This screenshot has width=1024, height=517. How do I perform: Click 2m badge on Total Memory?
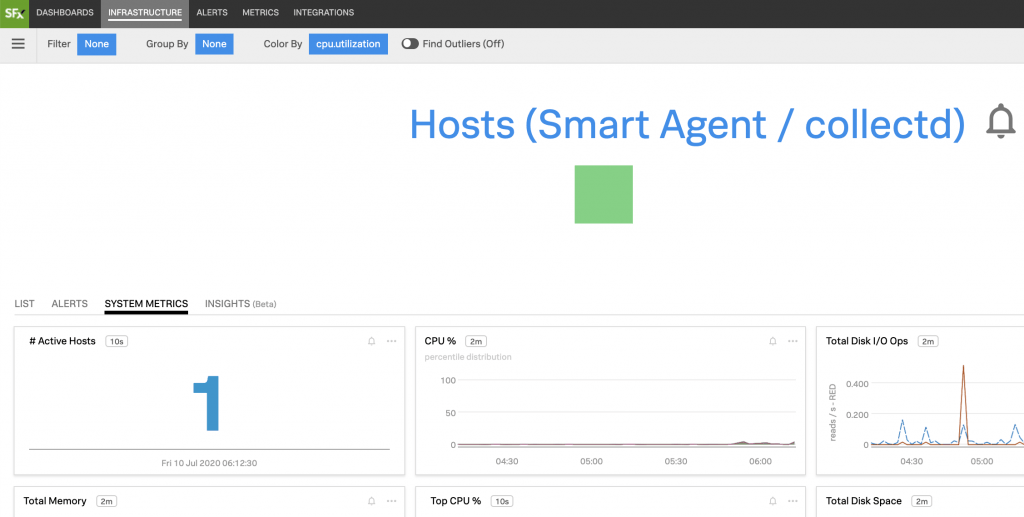[x=106, y=501]
